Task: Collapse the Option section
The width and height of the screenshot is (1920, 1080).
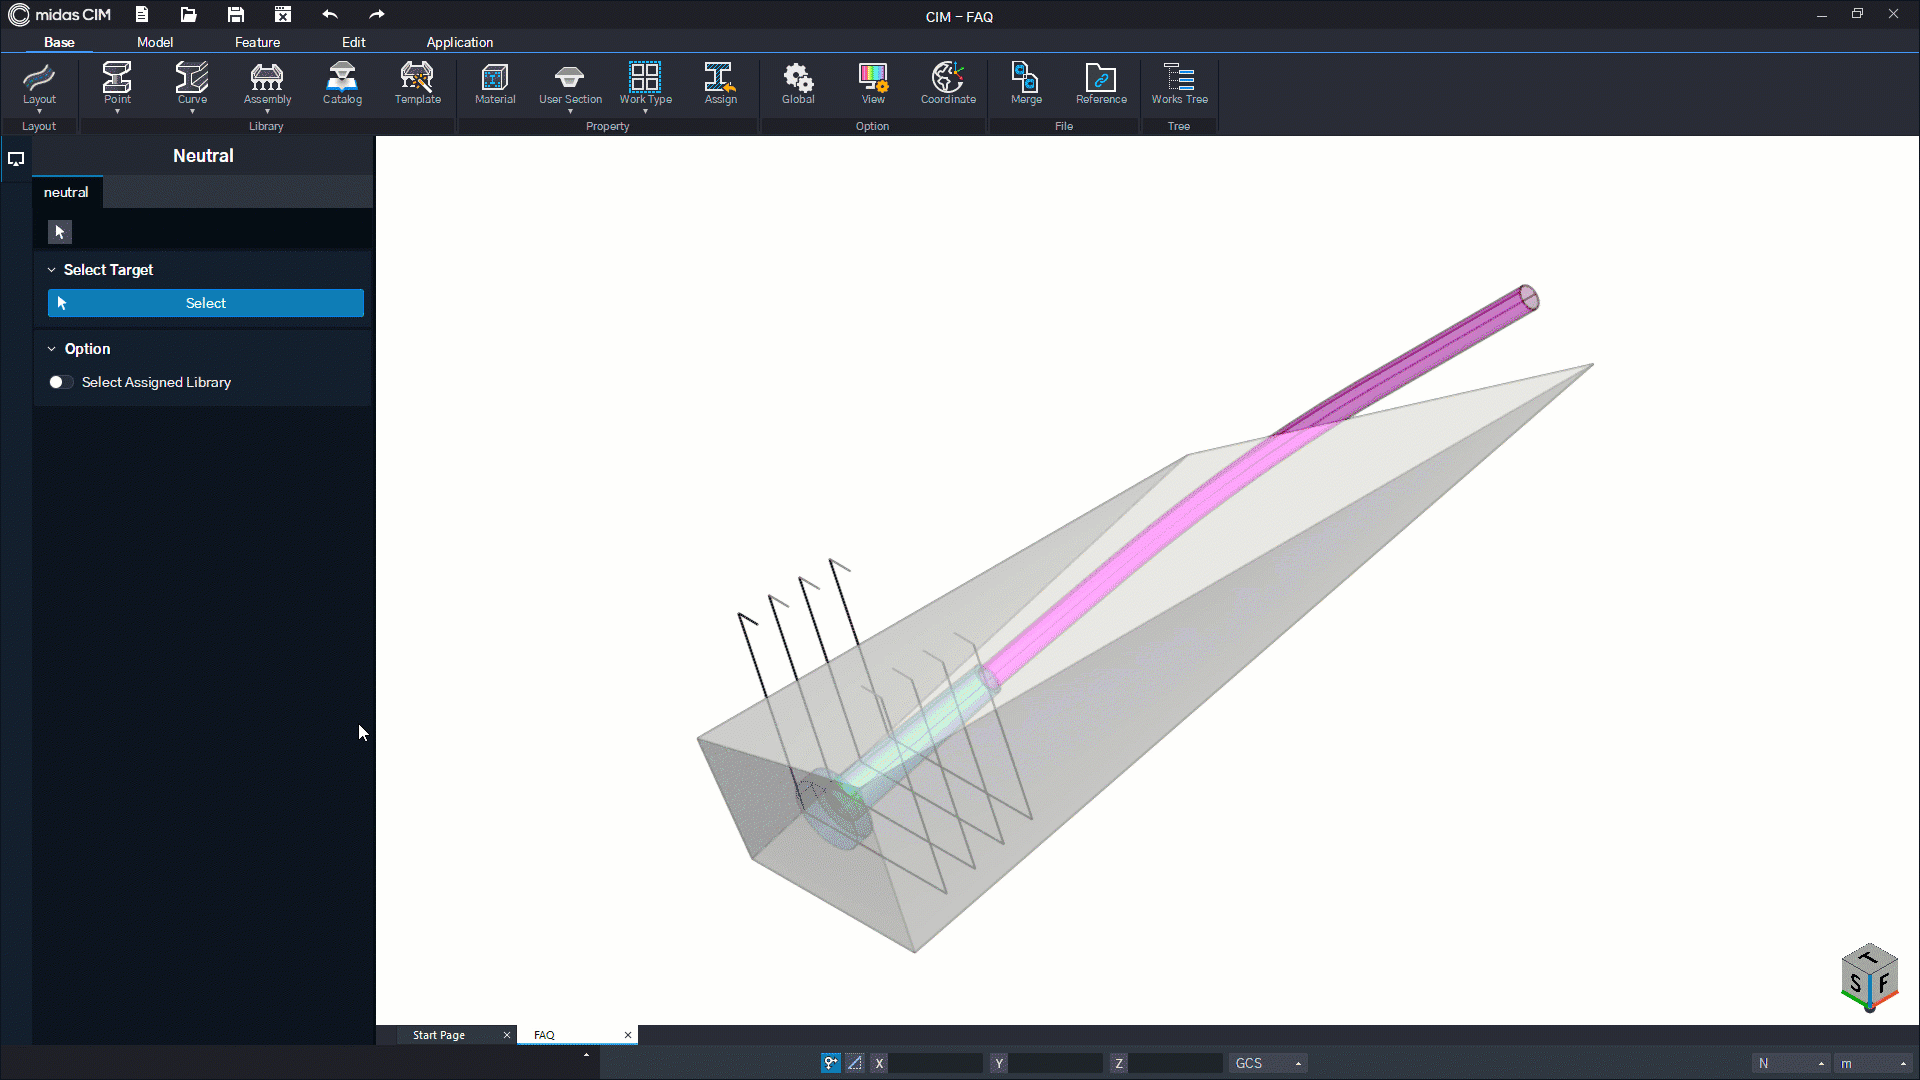Action: point(52,349)
